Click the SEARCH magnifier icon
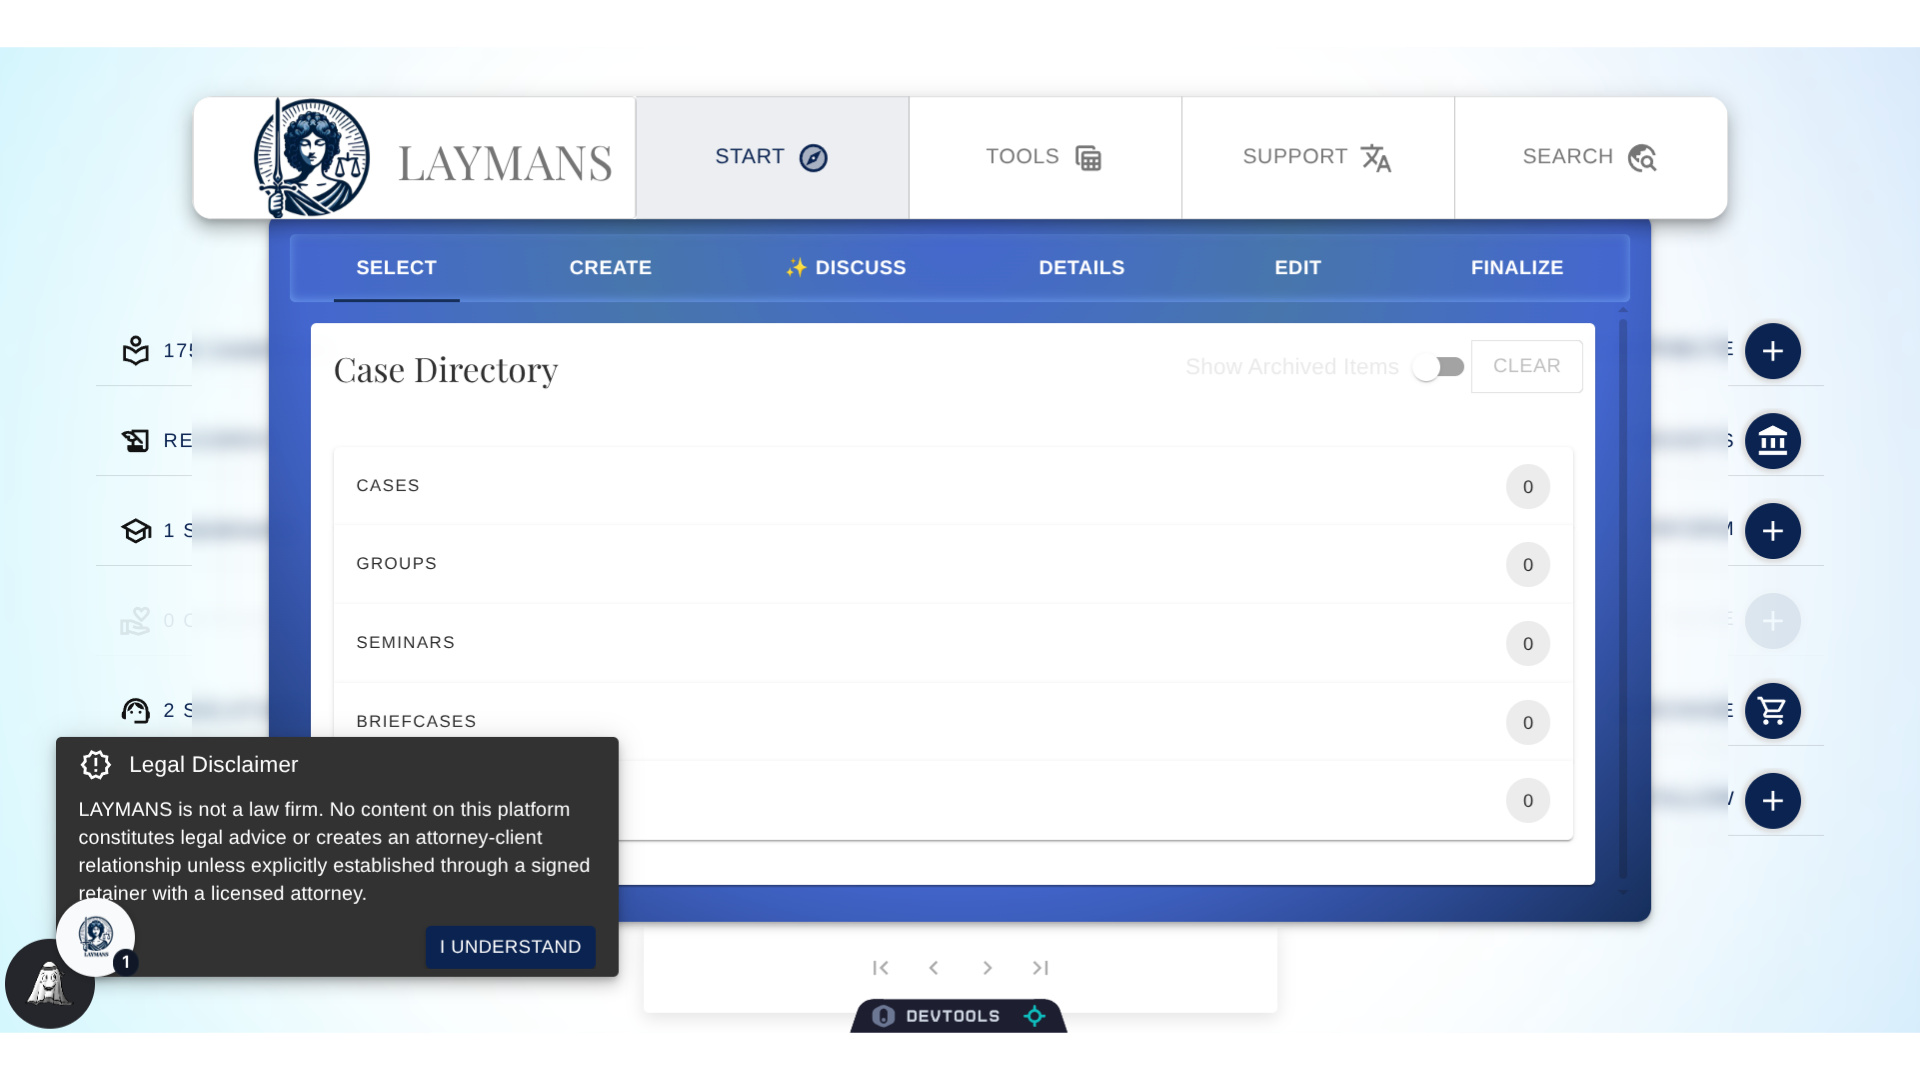The width and height of the screenshot is (1920, 1080). [x=1642, y=157]
